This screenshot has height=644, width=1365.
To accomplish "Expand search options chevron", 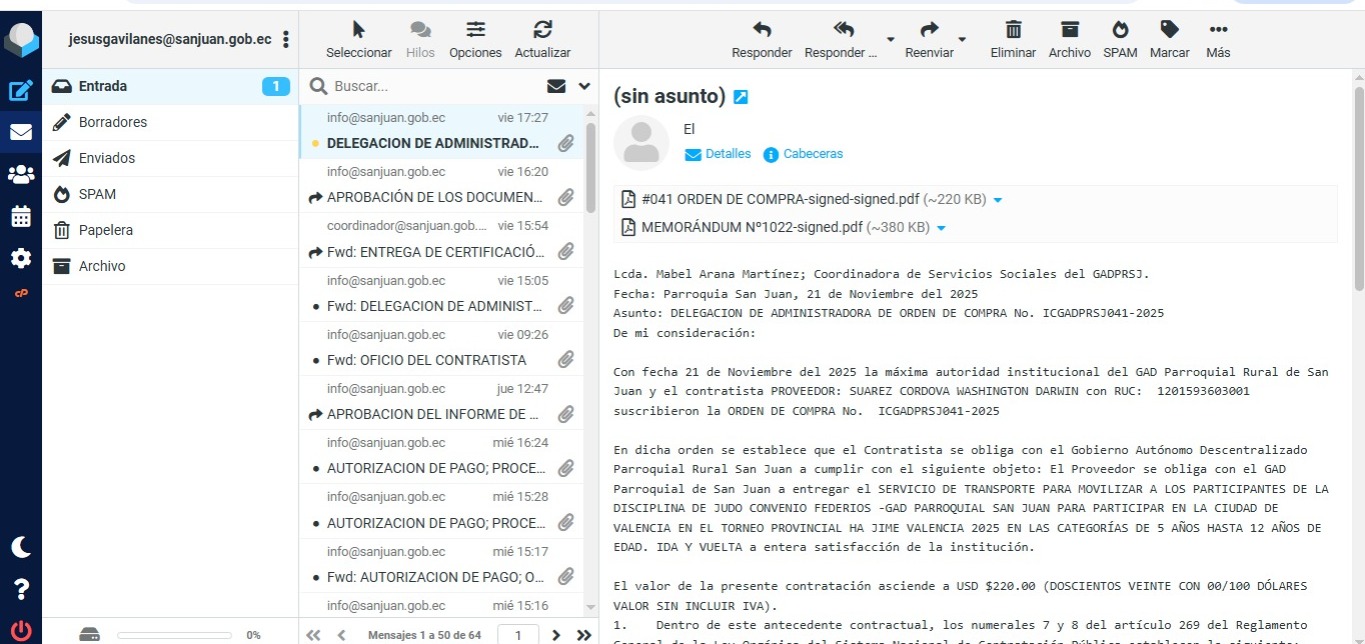I will click(585, 86).
